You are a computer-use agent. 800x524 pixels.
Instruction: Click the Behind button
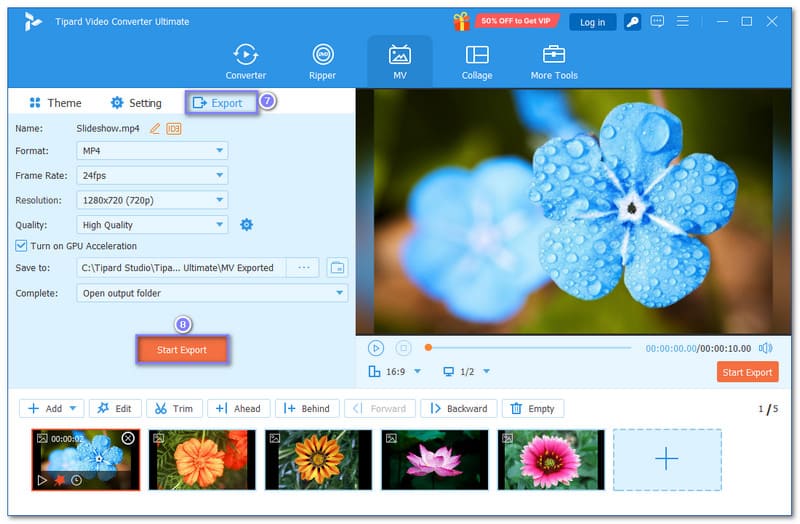[307, 409]
